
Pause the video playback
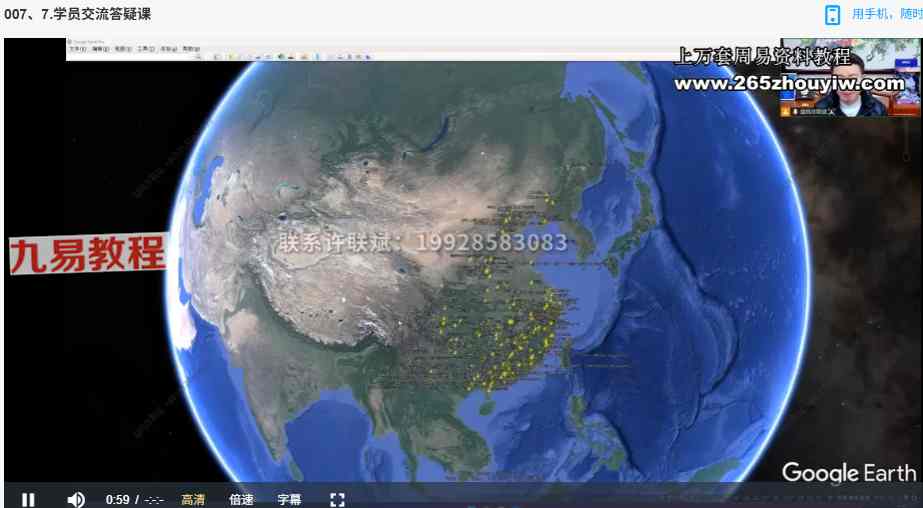click(x=29, y=499)
